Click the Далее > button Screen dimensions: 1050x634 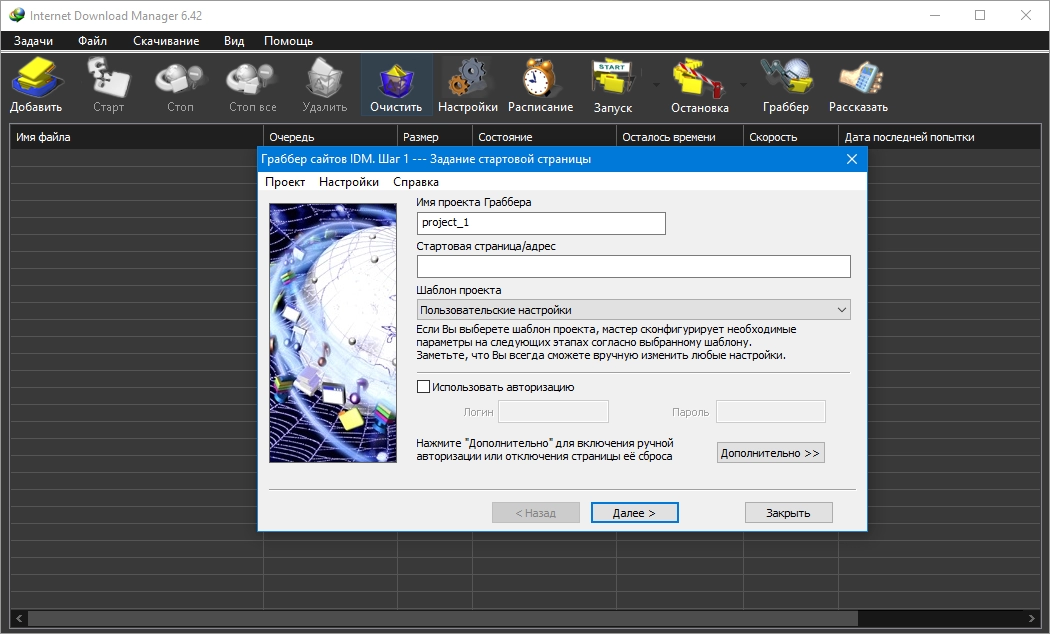(x=634, y=513)
